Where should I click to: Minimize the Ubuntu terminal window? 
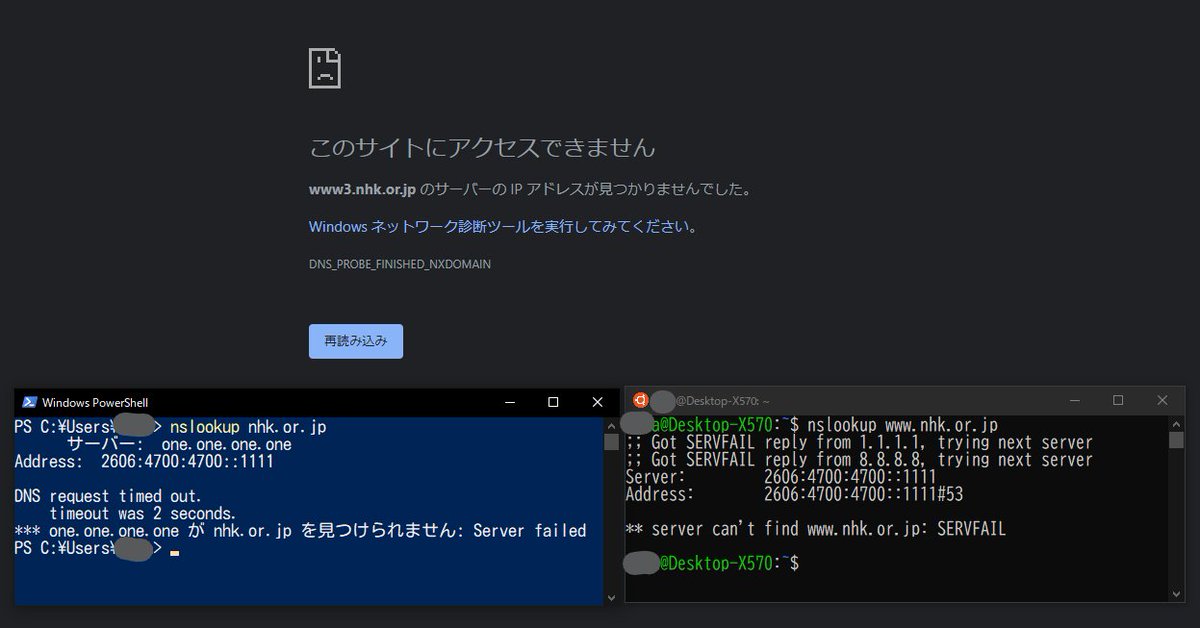1074,400
